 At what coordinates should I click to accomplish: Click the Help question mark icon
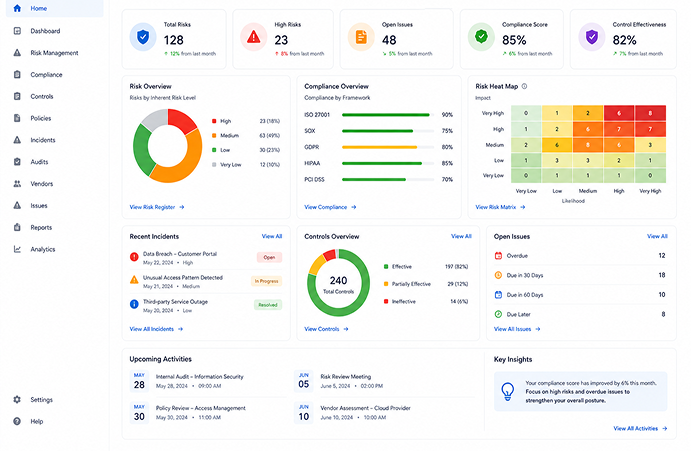[x=17, y=421]
